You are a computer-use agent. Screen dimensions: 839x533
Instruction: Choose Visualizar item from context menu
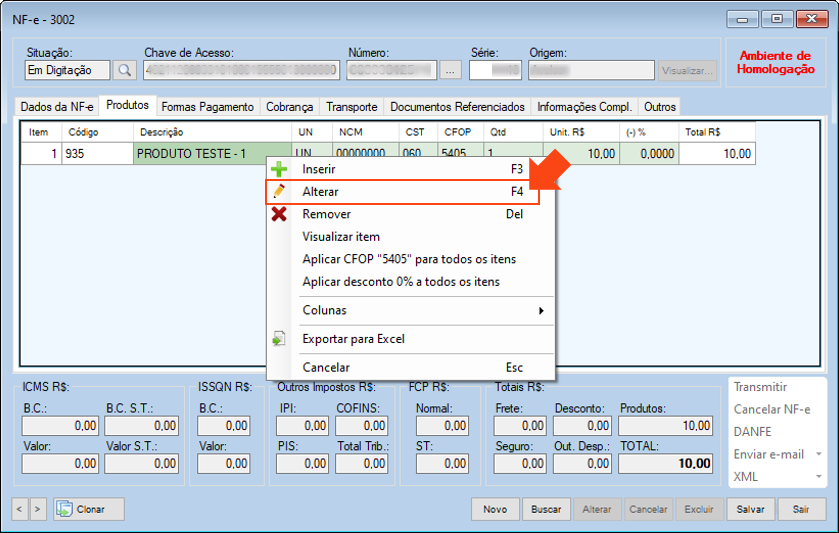click(341, 237)
